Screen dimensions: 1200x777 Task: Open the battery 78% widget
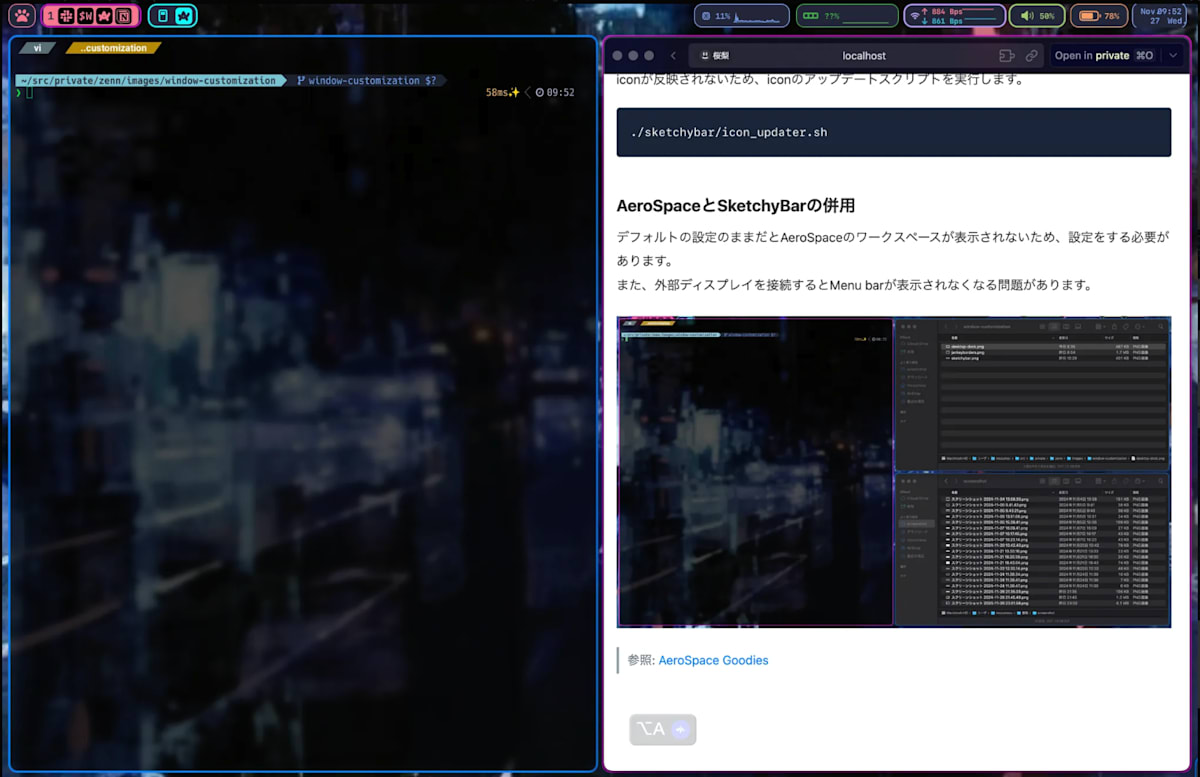pyautogui.click(x=1099, y=16)
